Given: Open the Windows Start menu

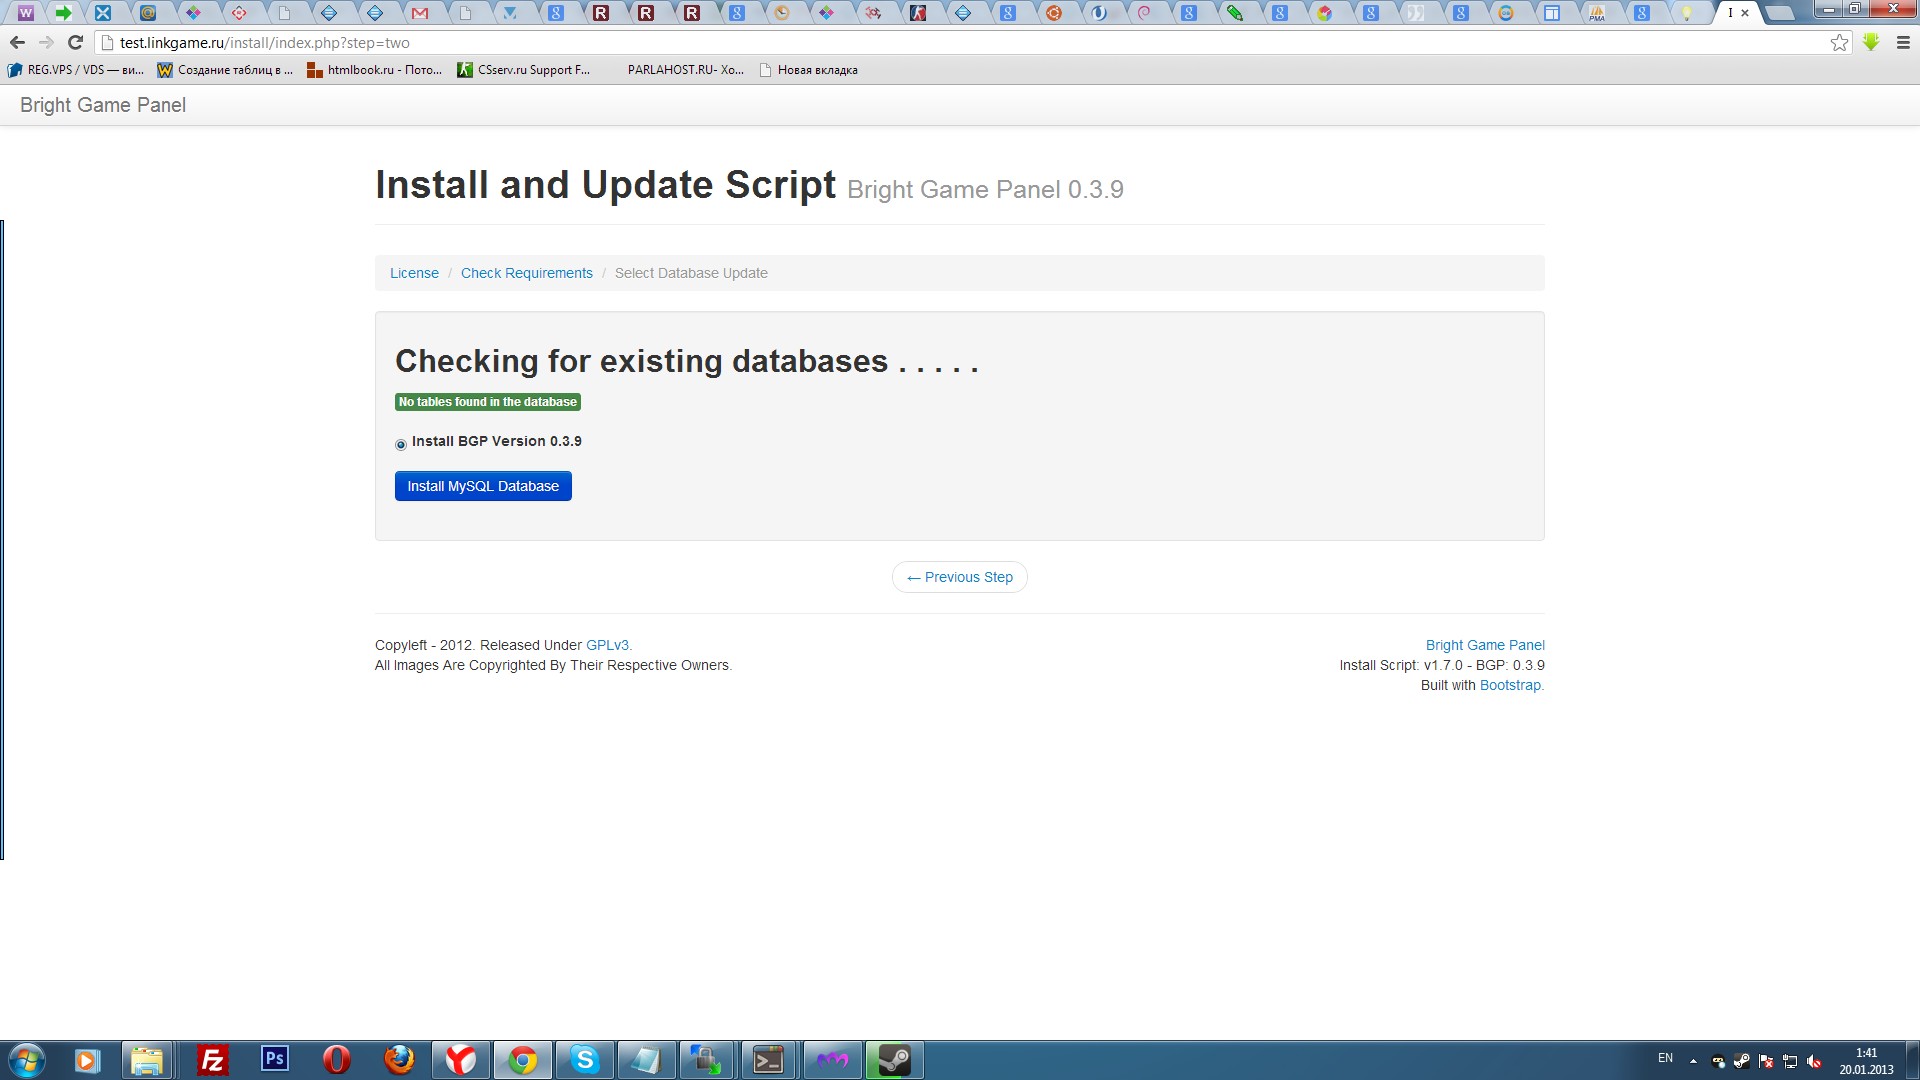Looking at the screenshot, I should pos(27,1060).
